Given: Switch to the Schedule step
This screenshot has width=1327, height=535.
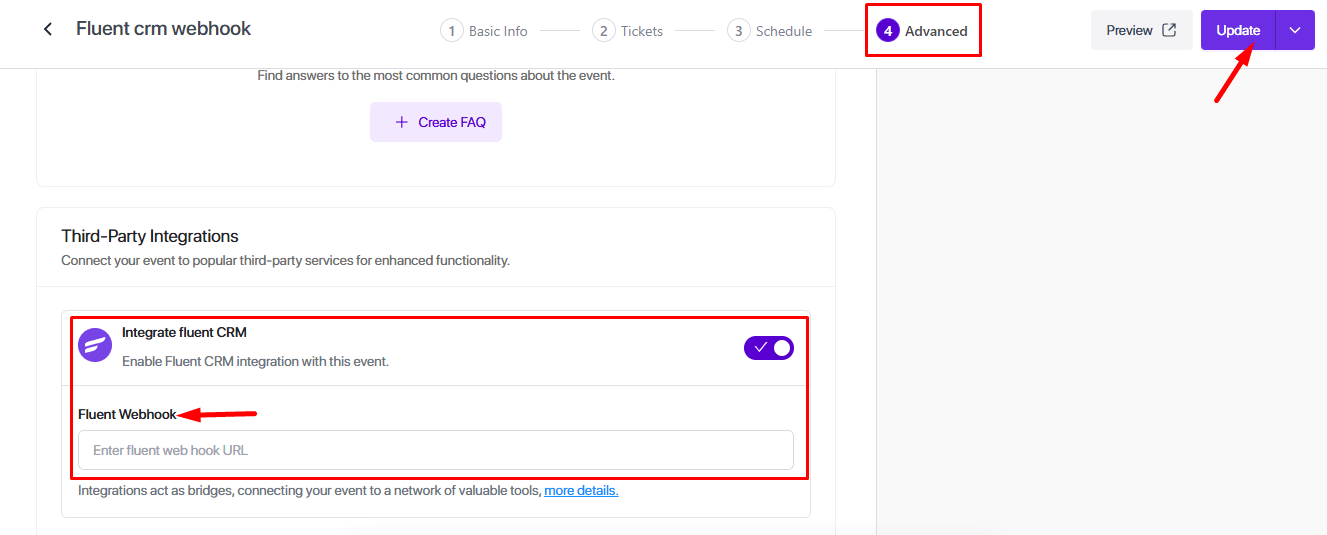Looking at the screenshot, I should coord(784,31).
